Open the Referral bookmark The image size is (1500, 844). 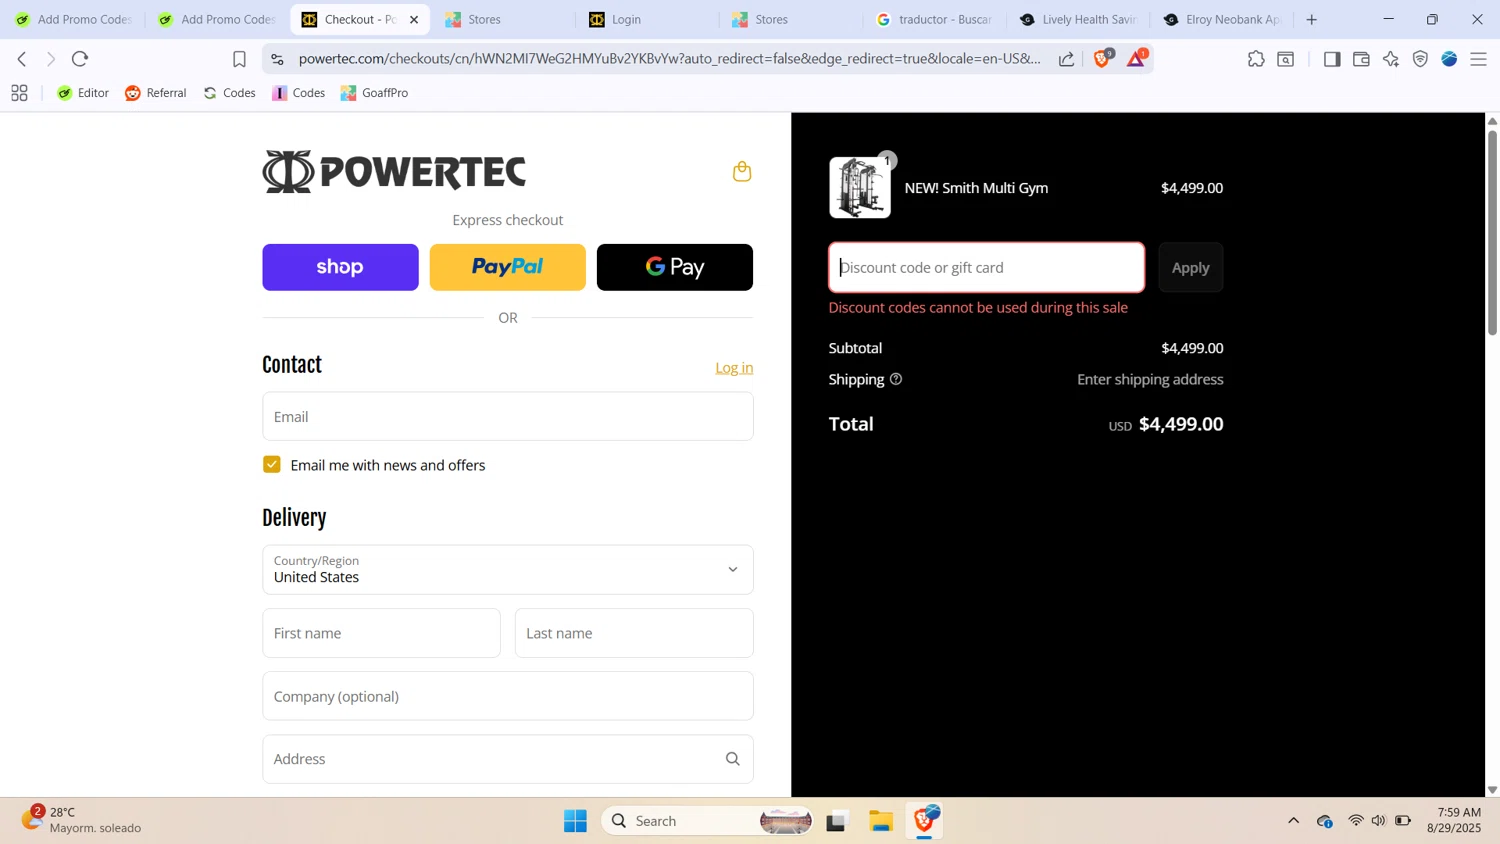[x=156, y=93]
